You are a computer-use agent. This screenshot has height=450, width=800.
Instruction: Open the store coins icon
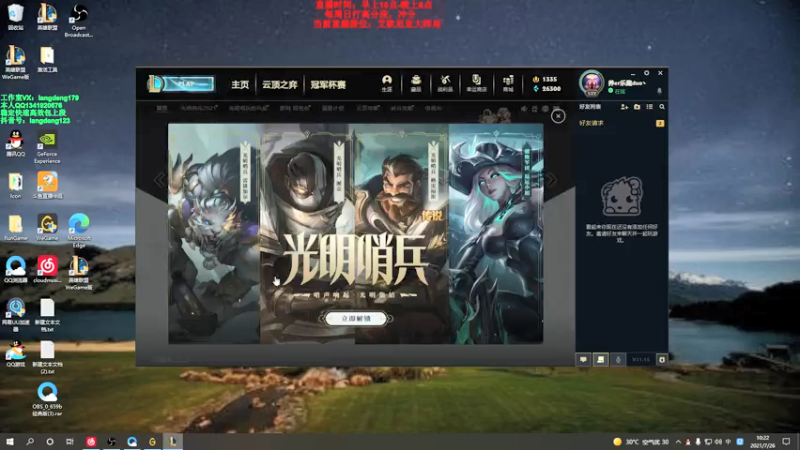[508, 83]
